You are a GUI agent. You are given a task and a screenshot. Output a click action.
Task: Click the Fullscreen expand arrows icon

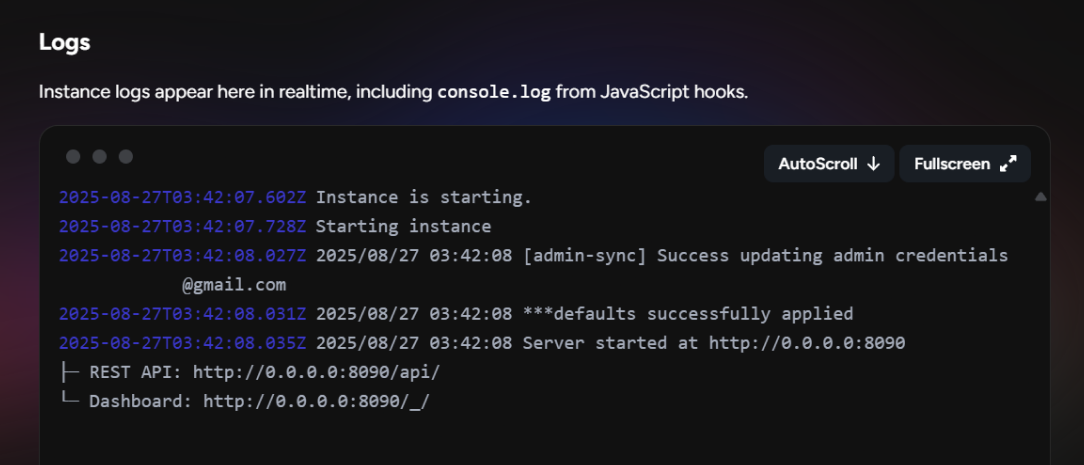(1008, 164)
